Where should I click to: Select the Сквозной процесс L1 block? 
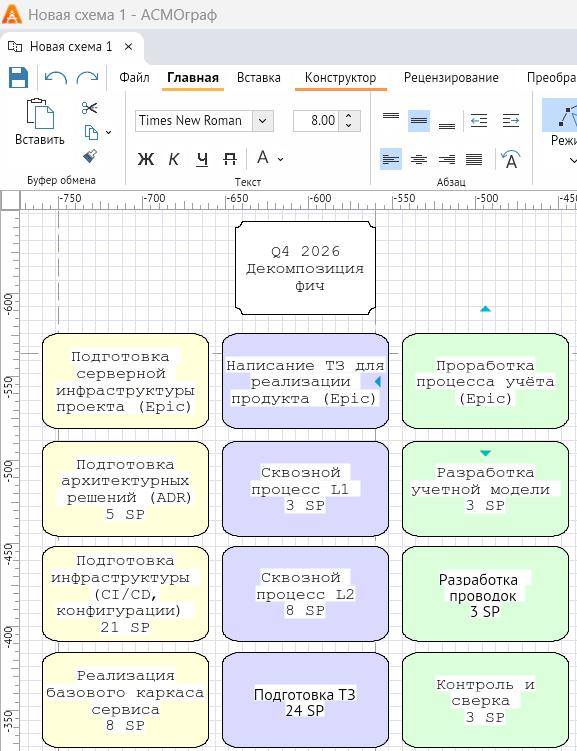click(305, 489)
